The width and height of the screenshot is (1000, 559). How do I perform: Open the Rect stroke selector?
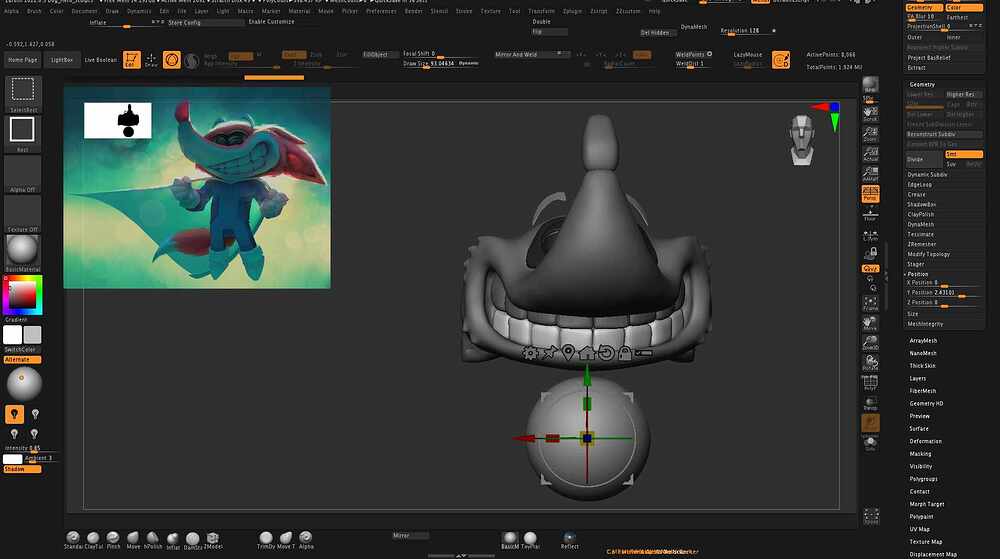[22, 133]
